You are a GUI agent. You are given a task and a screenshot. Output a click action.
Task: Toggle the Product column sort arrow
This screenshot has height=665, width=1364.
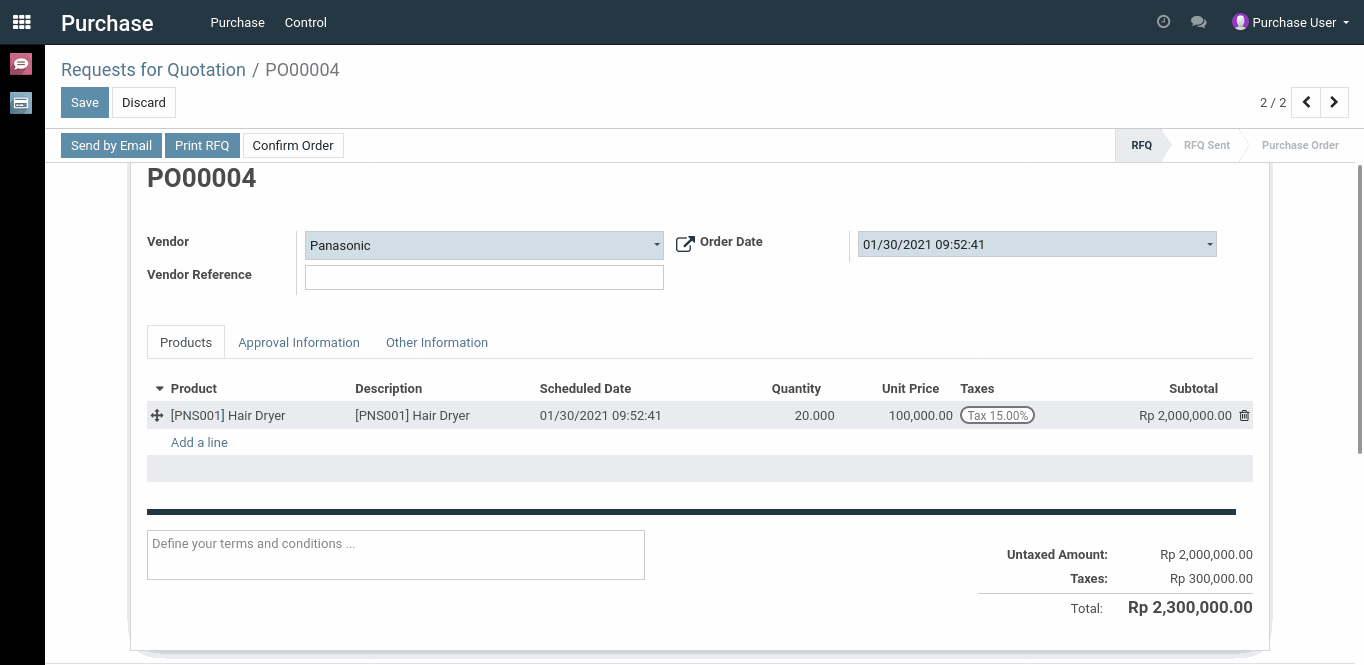click(x=159, y=389)
